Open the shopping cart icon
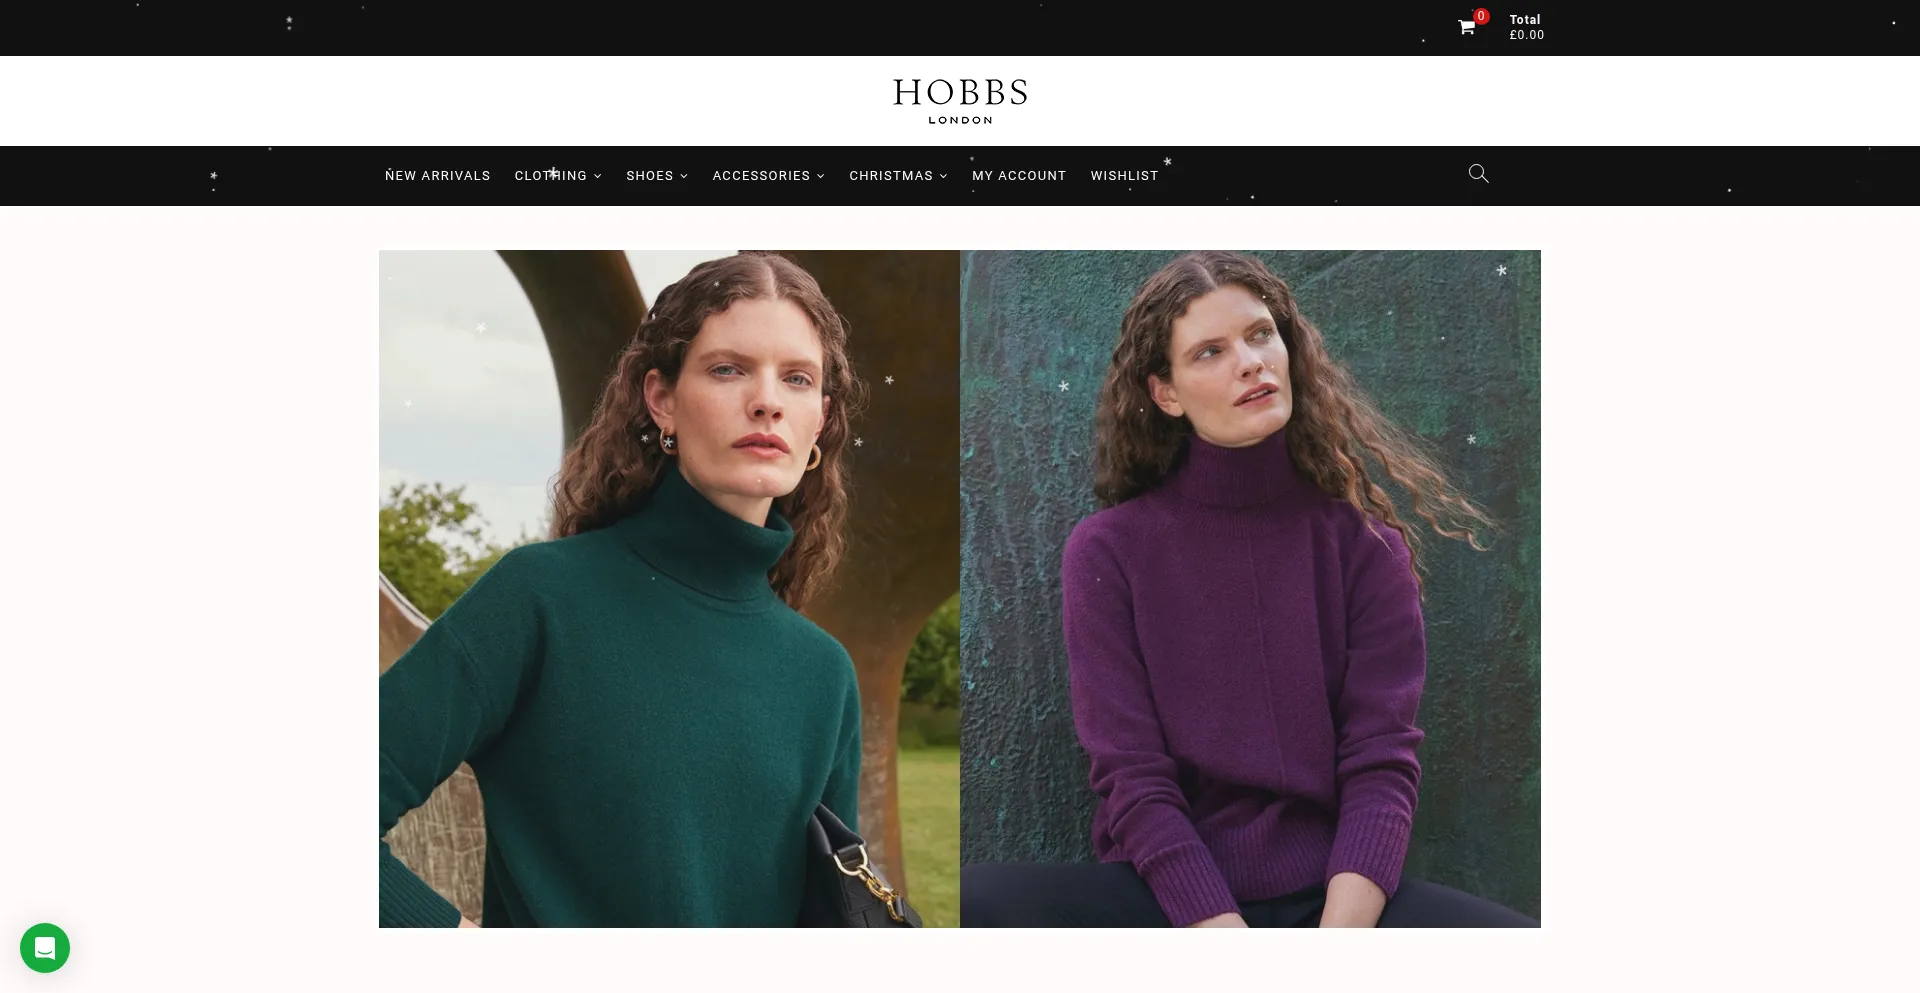 tap(1466, 28)
